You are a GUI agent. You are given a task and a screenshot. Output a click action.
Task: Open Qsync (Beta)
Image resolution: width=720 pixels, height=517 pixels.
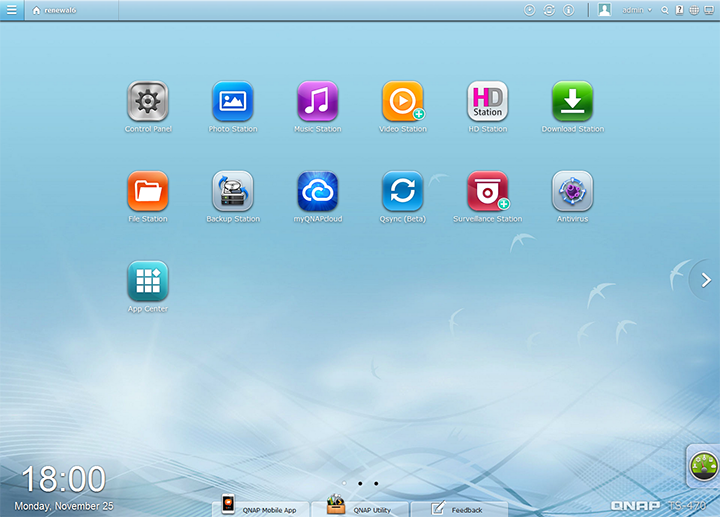[403, 191]
